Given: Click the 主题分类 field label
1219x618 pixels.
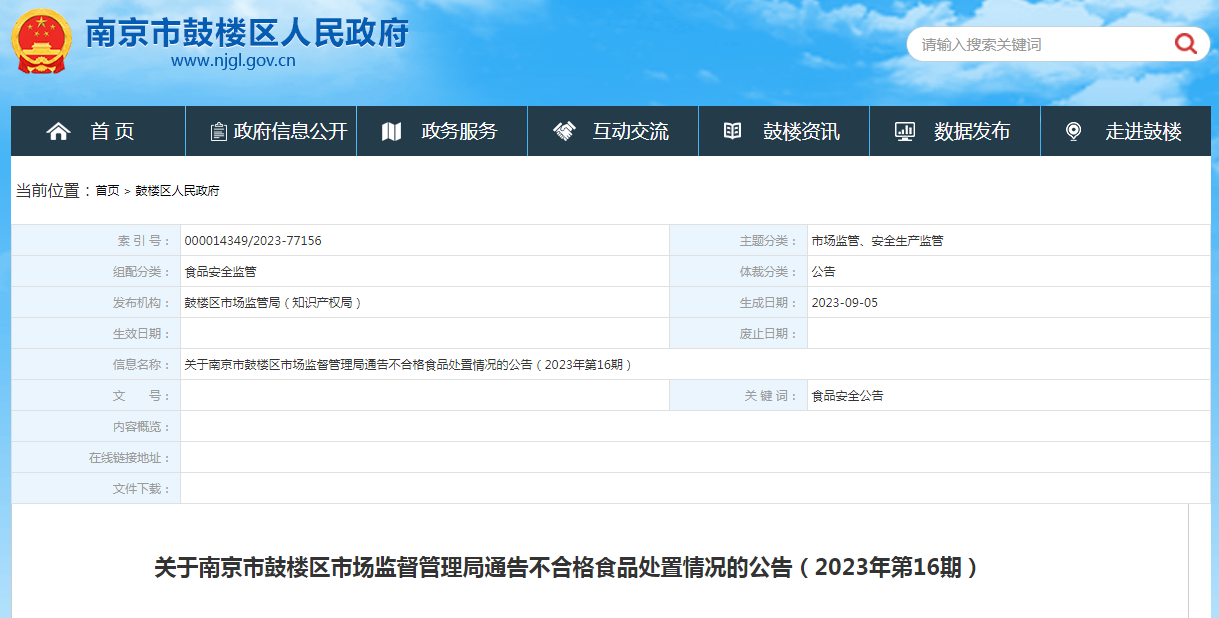Looking at the screenshot, I should coord(769,241).
